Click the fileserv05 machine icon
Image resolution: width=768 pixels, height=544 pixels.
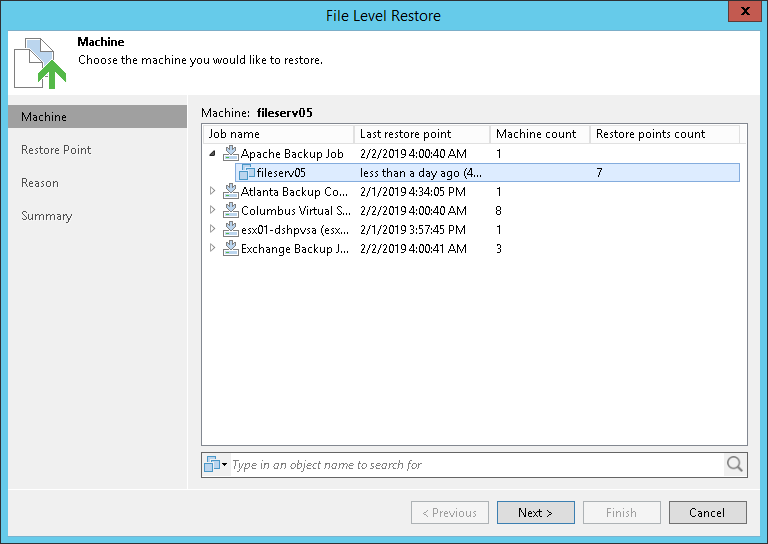click(x=247, y=173)
